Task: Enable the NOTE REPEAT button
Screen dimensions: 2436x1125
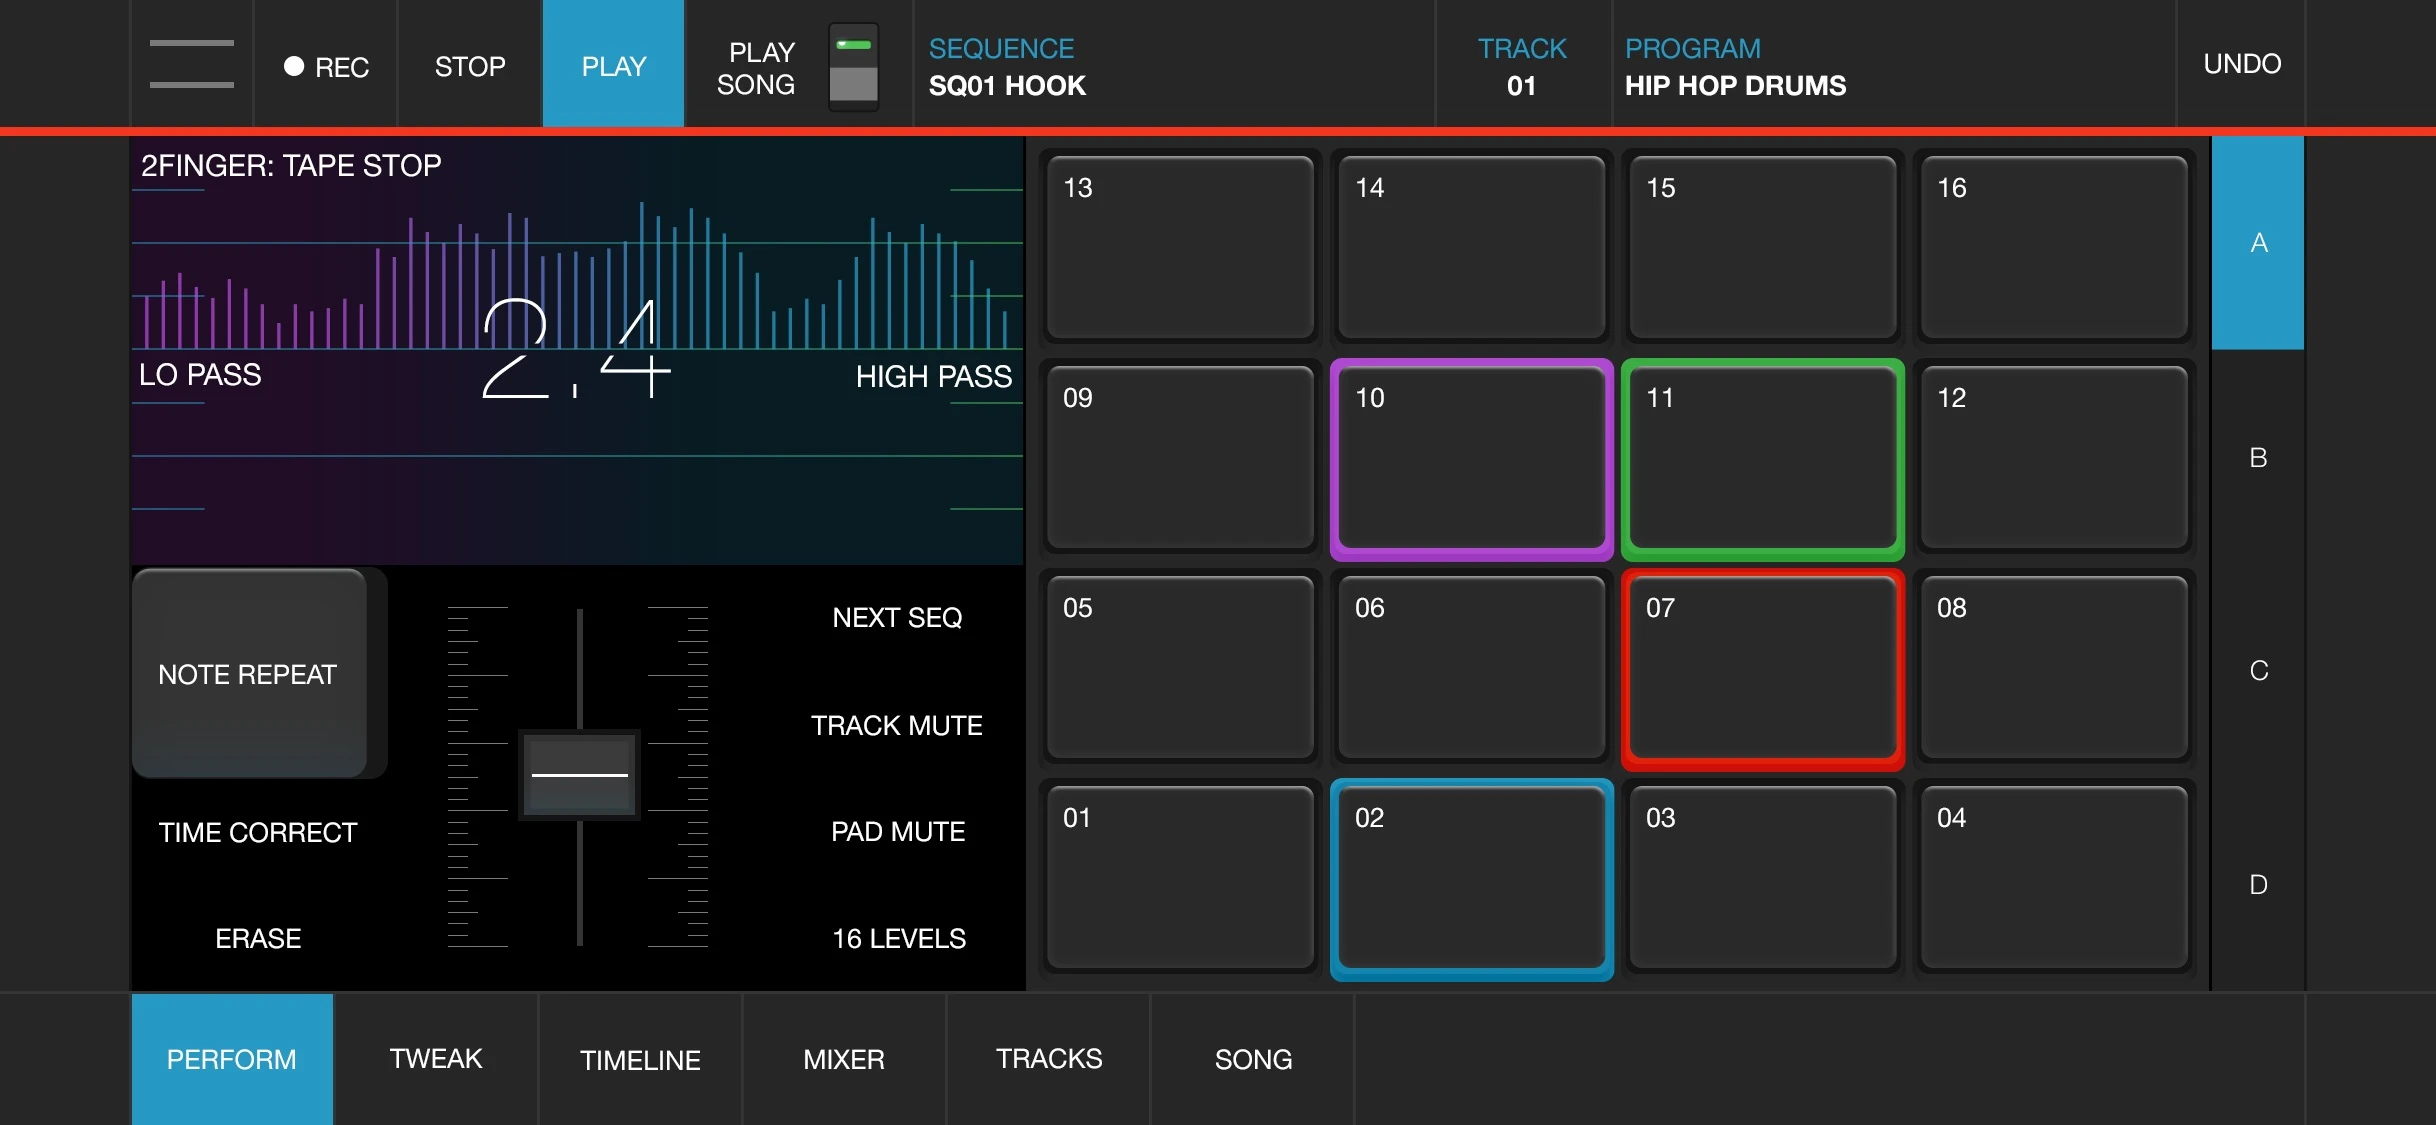Action: pos(249,674)
